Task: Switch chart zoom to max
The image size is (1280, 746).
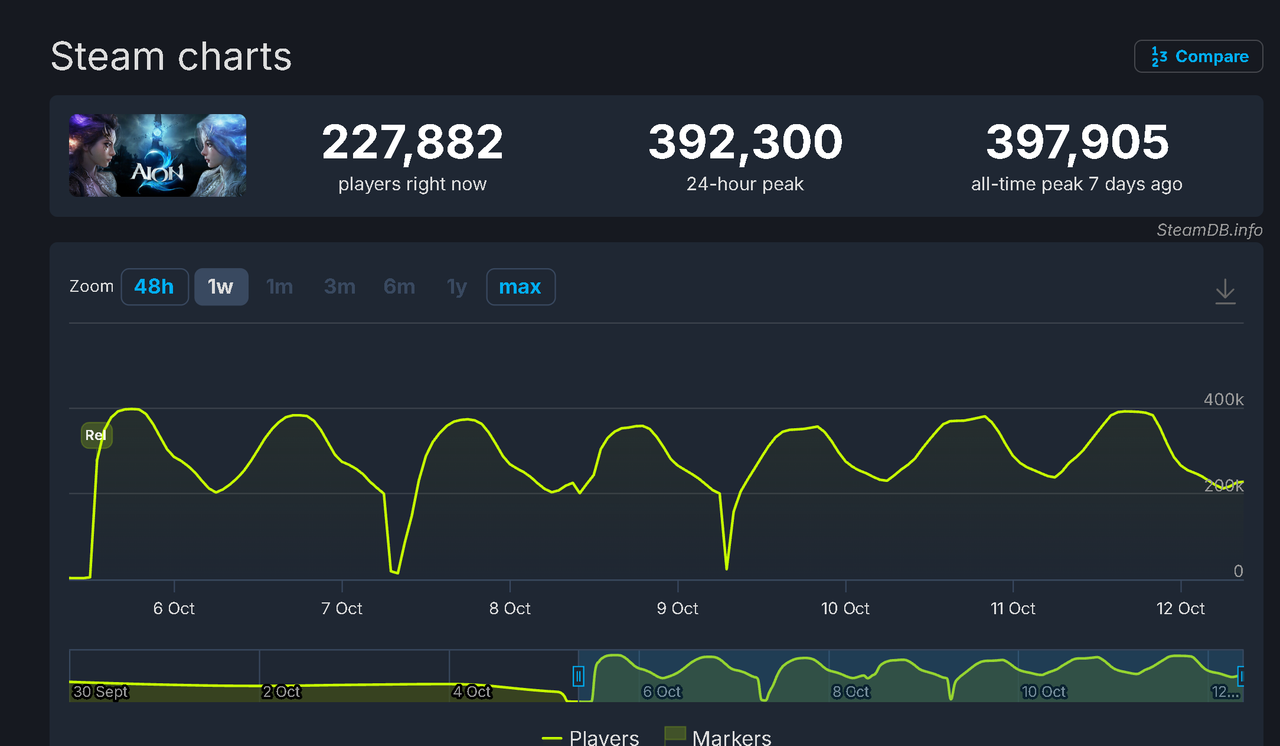Action: (520, 287)
